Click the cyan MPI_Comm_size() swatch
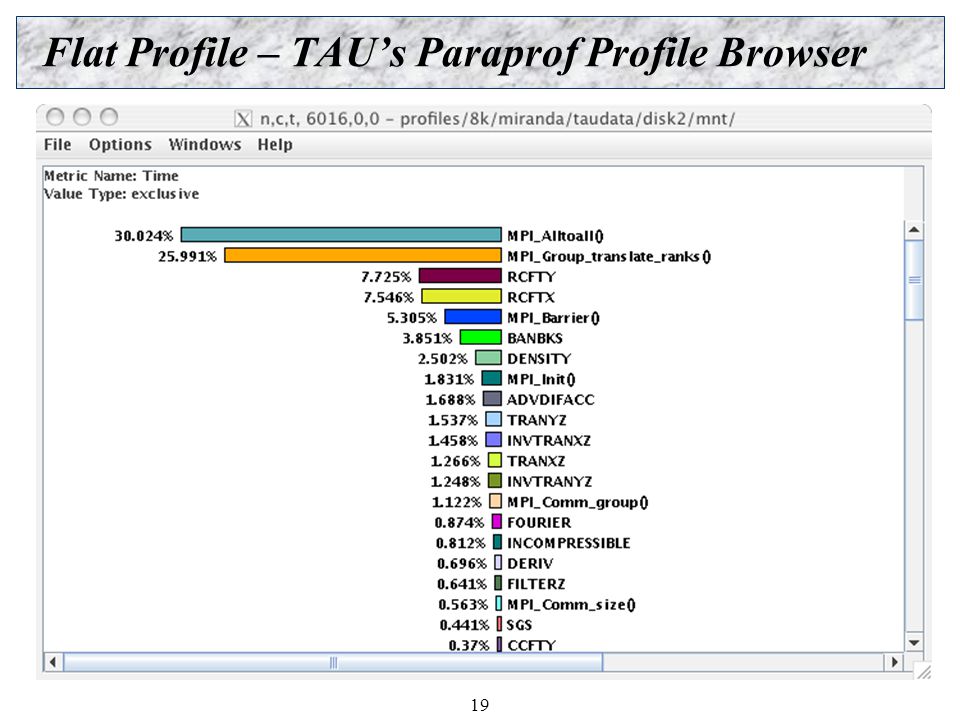This screenshot has width=960, height=720. [x=498, y=604]
